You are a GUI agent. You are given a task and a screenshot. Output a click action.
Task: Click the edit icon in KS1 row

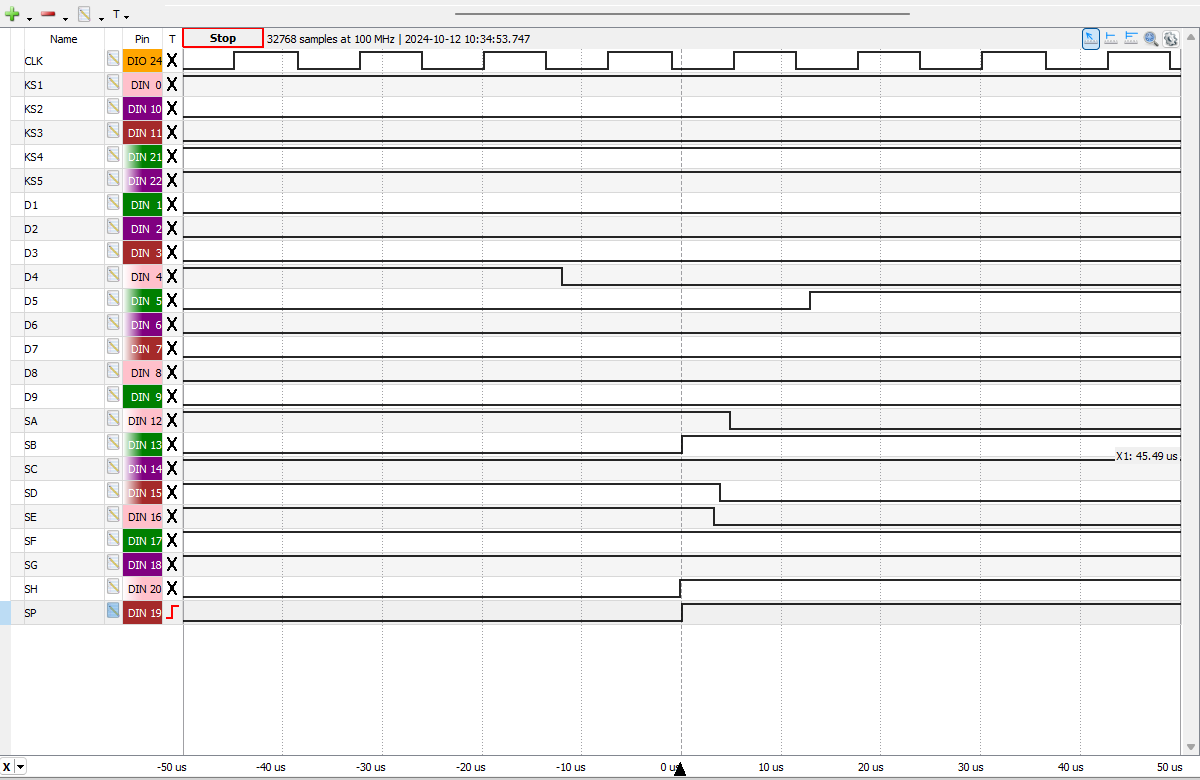coord(114,84)
